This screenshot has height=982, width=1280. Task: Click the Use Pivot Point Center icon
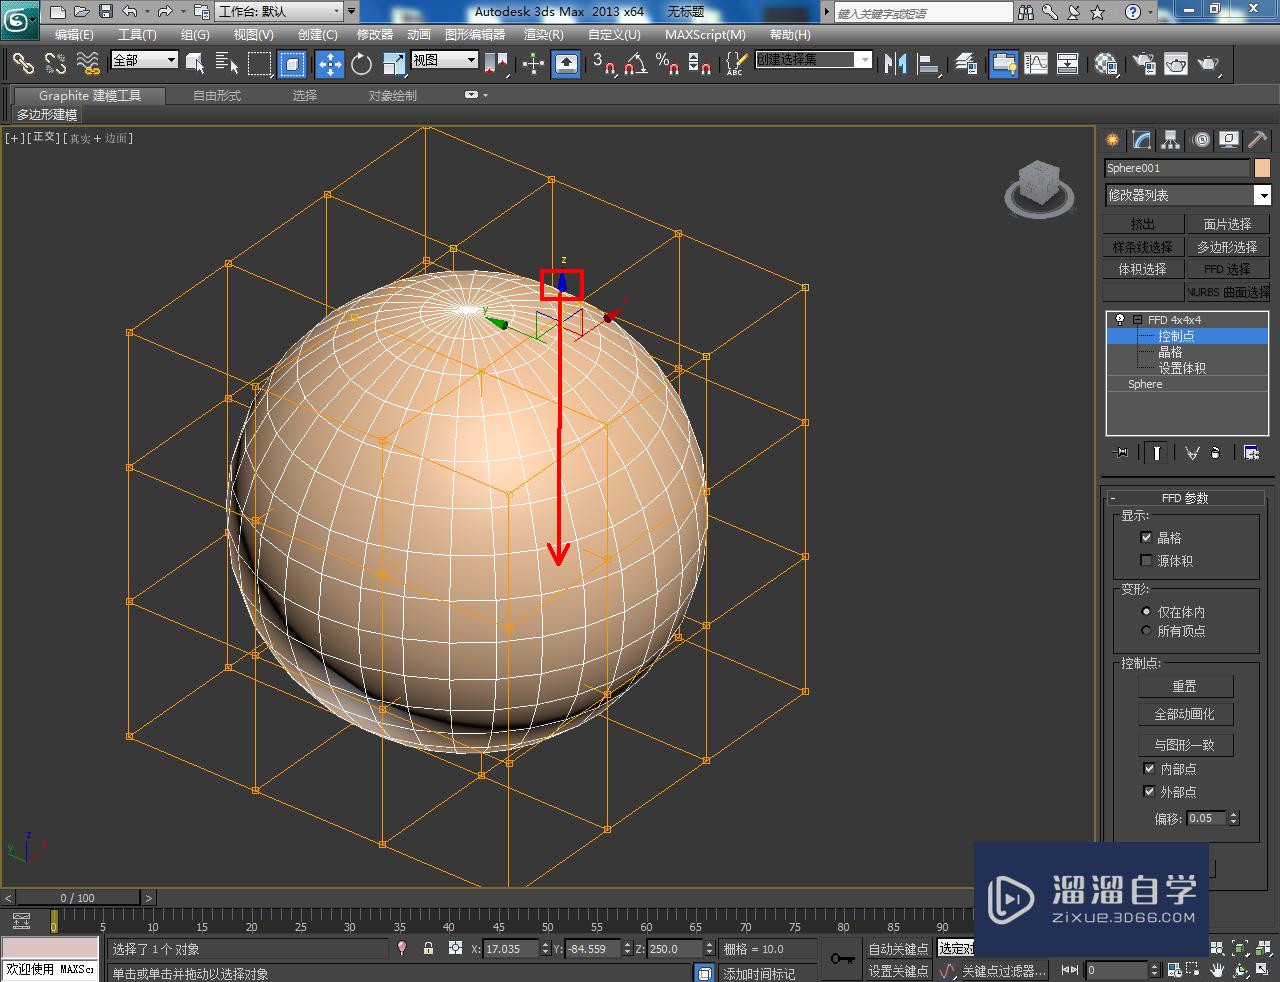(498, 64)
